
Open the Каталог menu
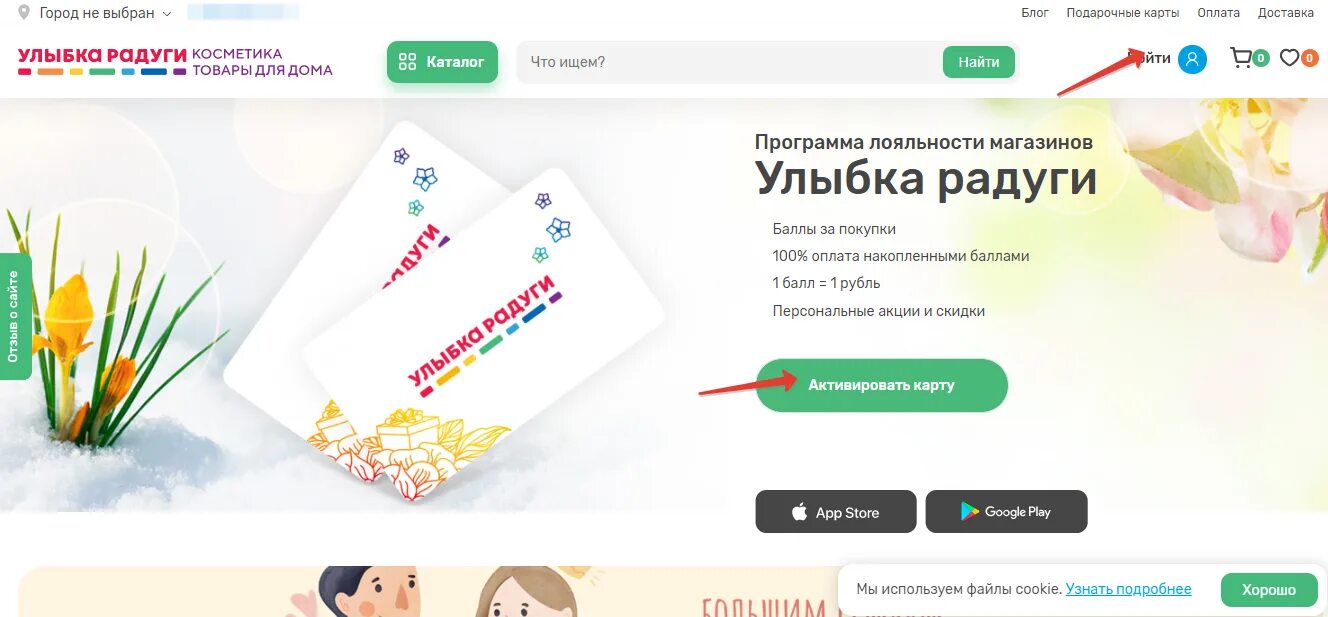(442, 62)
